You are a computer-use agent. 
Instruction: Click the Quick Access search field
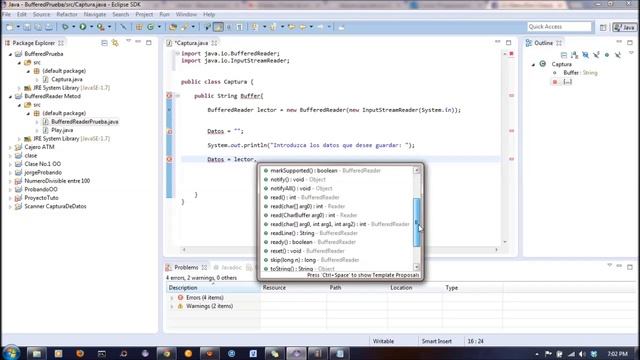559,27
